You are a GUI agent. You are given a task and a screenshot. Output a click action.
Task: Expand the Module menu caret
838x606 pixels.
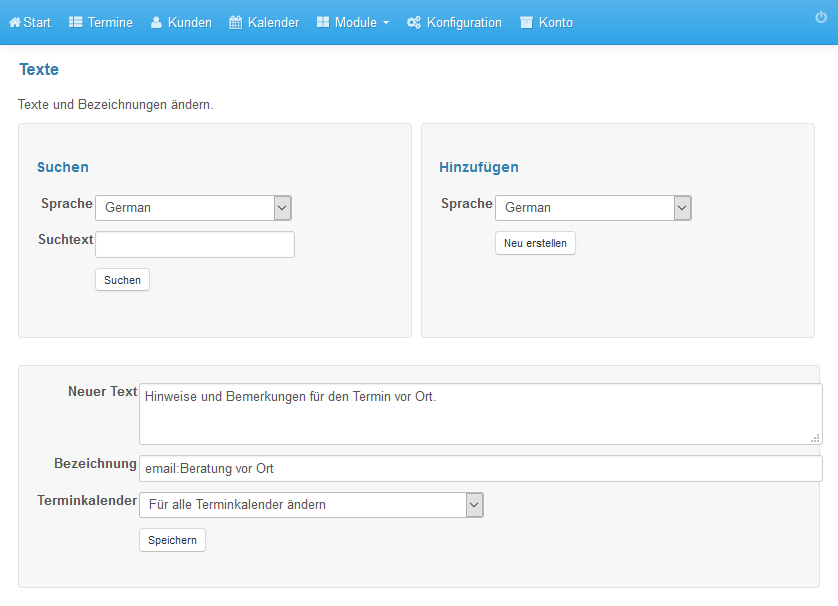[386, 23]
